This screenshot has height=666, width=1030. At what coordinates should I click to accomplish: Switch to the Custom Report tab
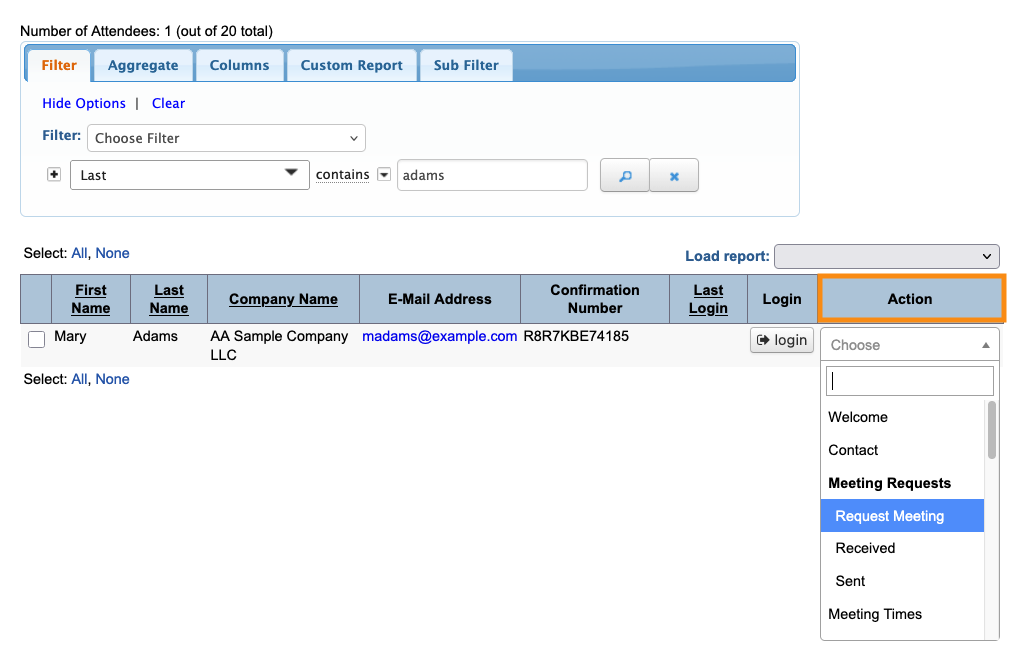tap(351, 65)
